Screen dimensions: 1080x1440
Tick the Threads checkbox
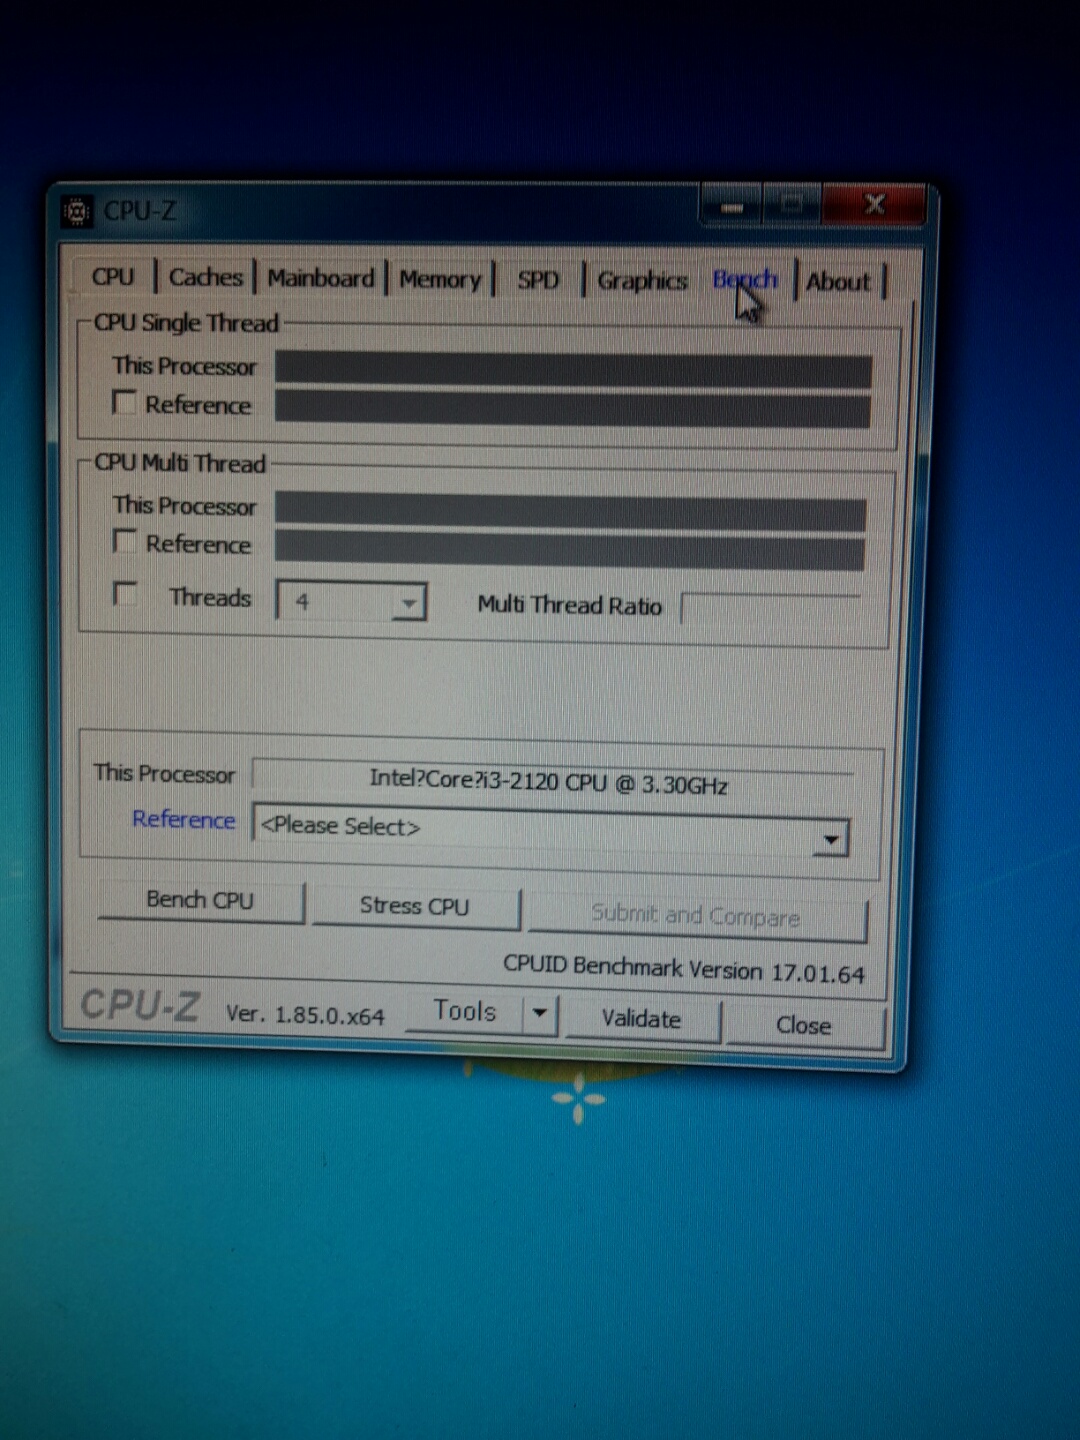click(x=125, y=594)
